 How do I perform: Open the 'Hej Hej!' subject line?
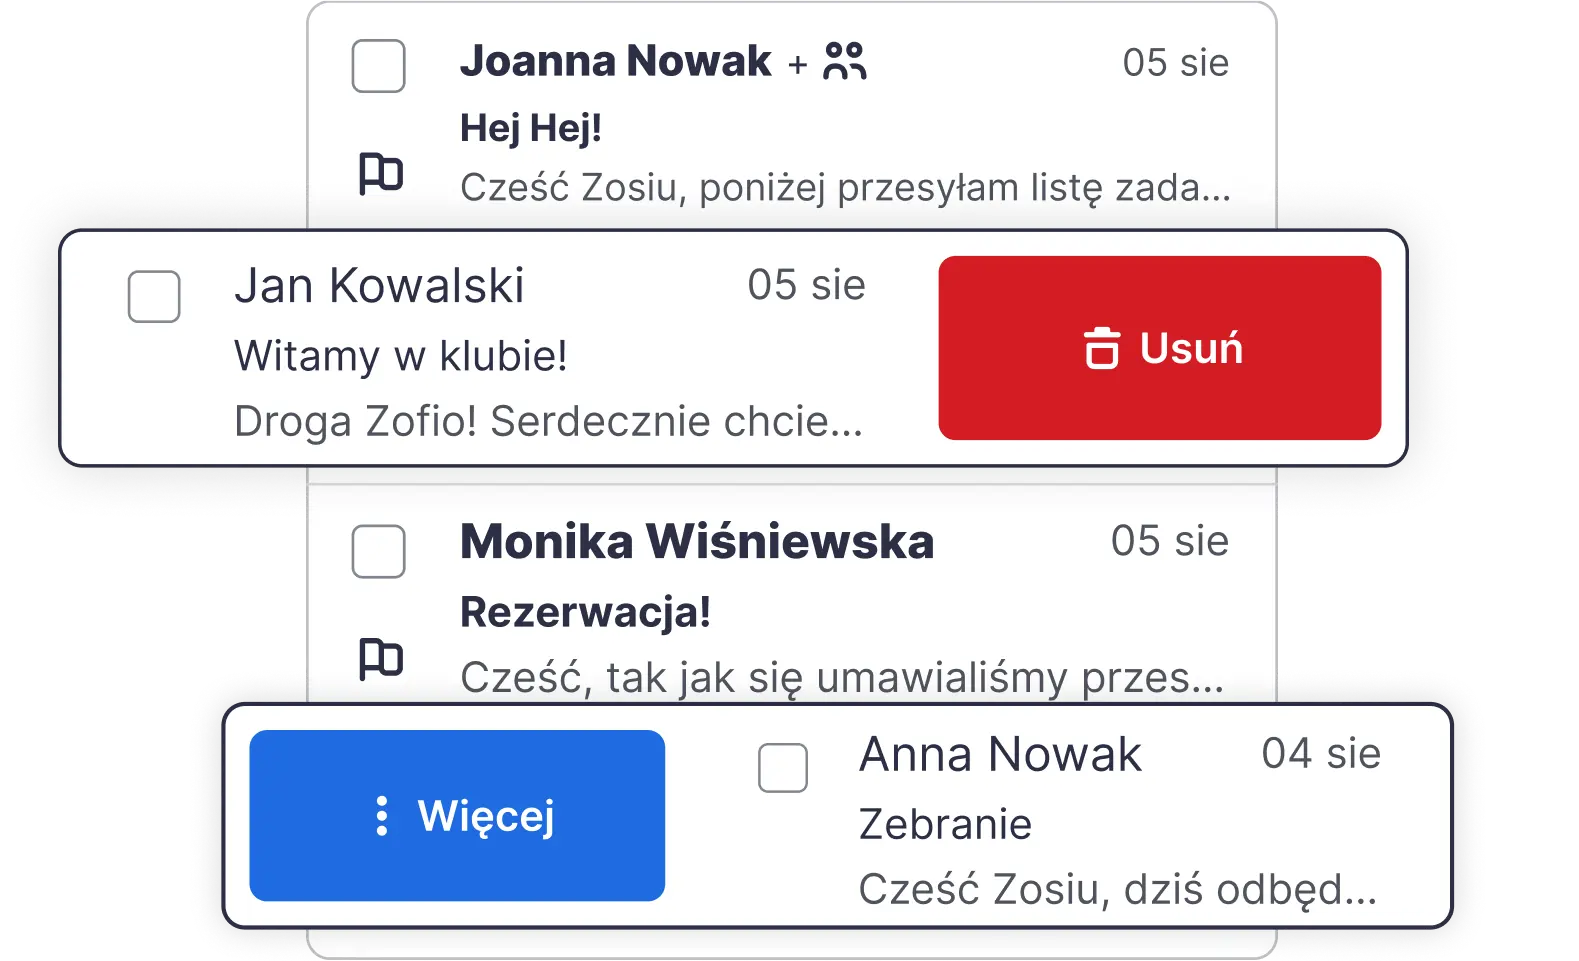coord(530,128)
